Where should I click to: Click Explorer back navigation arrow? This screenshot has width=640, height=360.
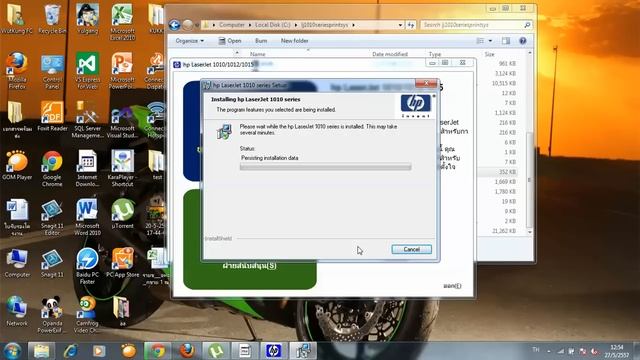tap(175, 25)
